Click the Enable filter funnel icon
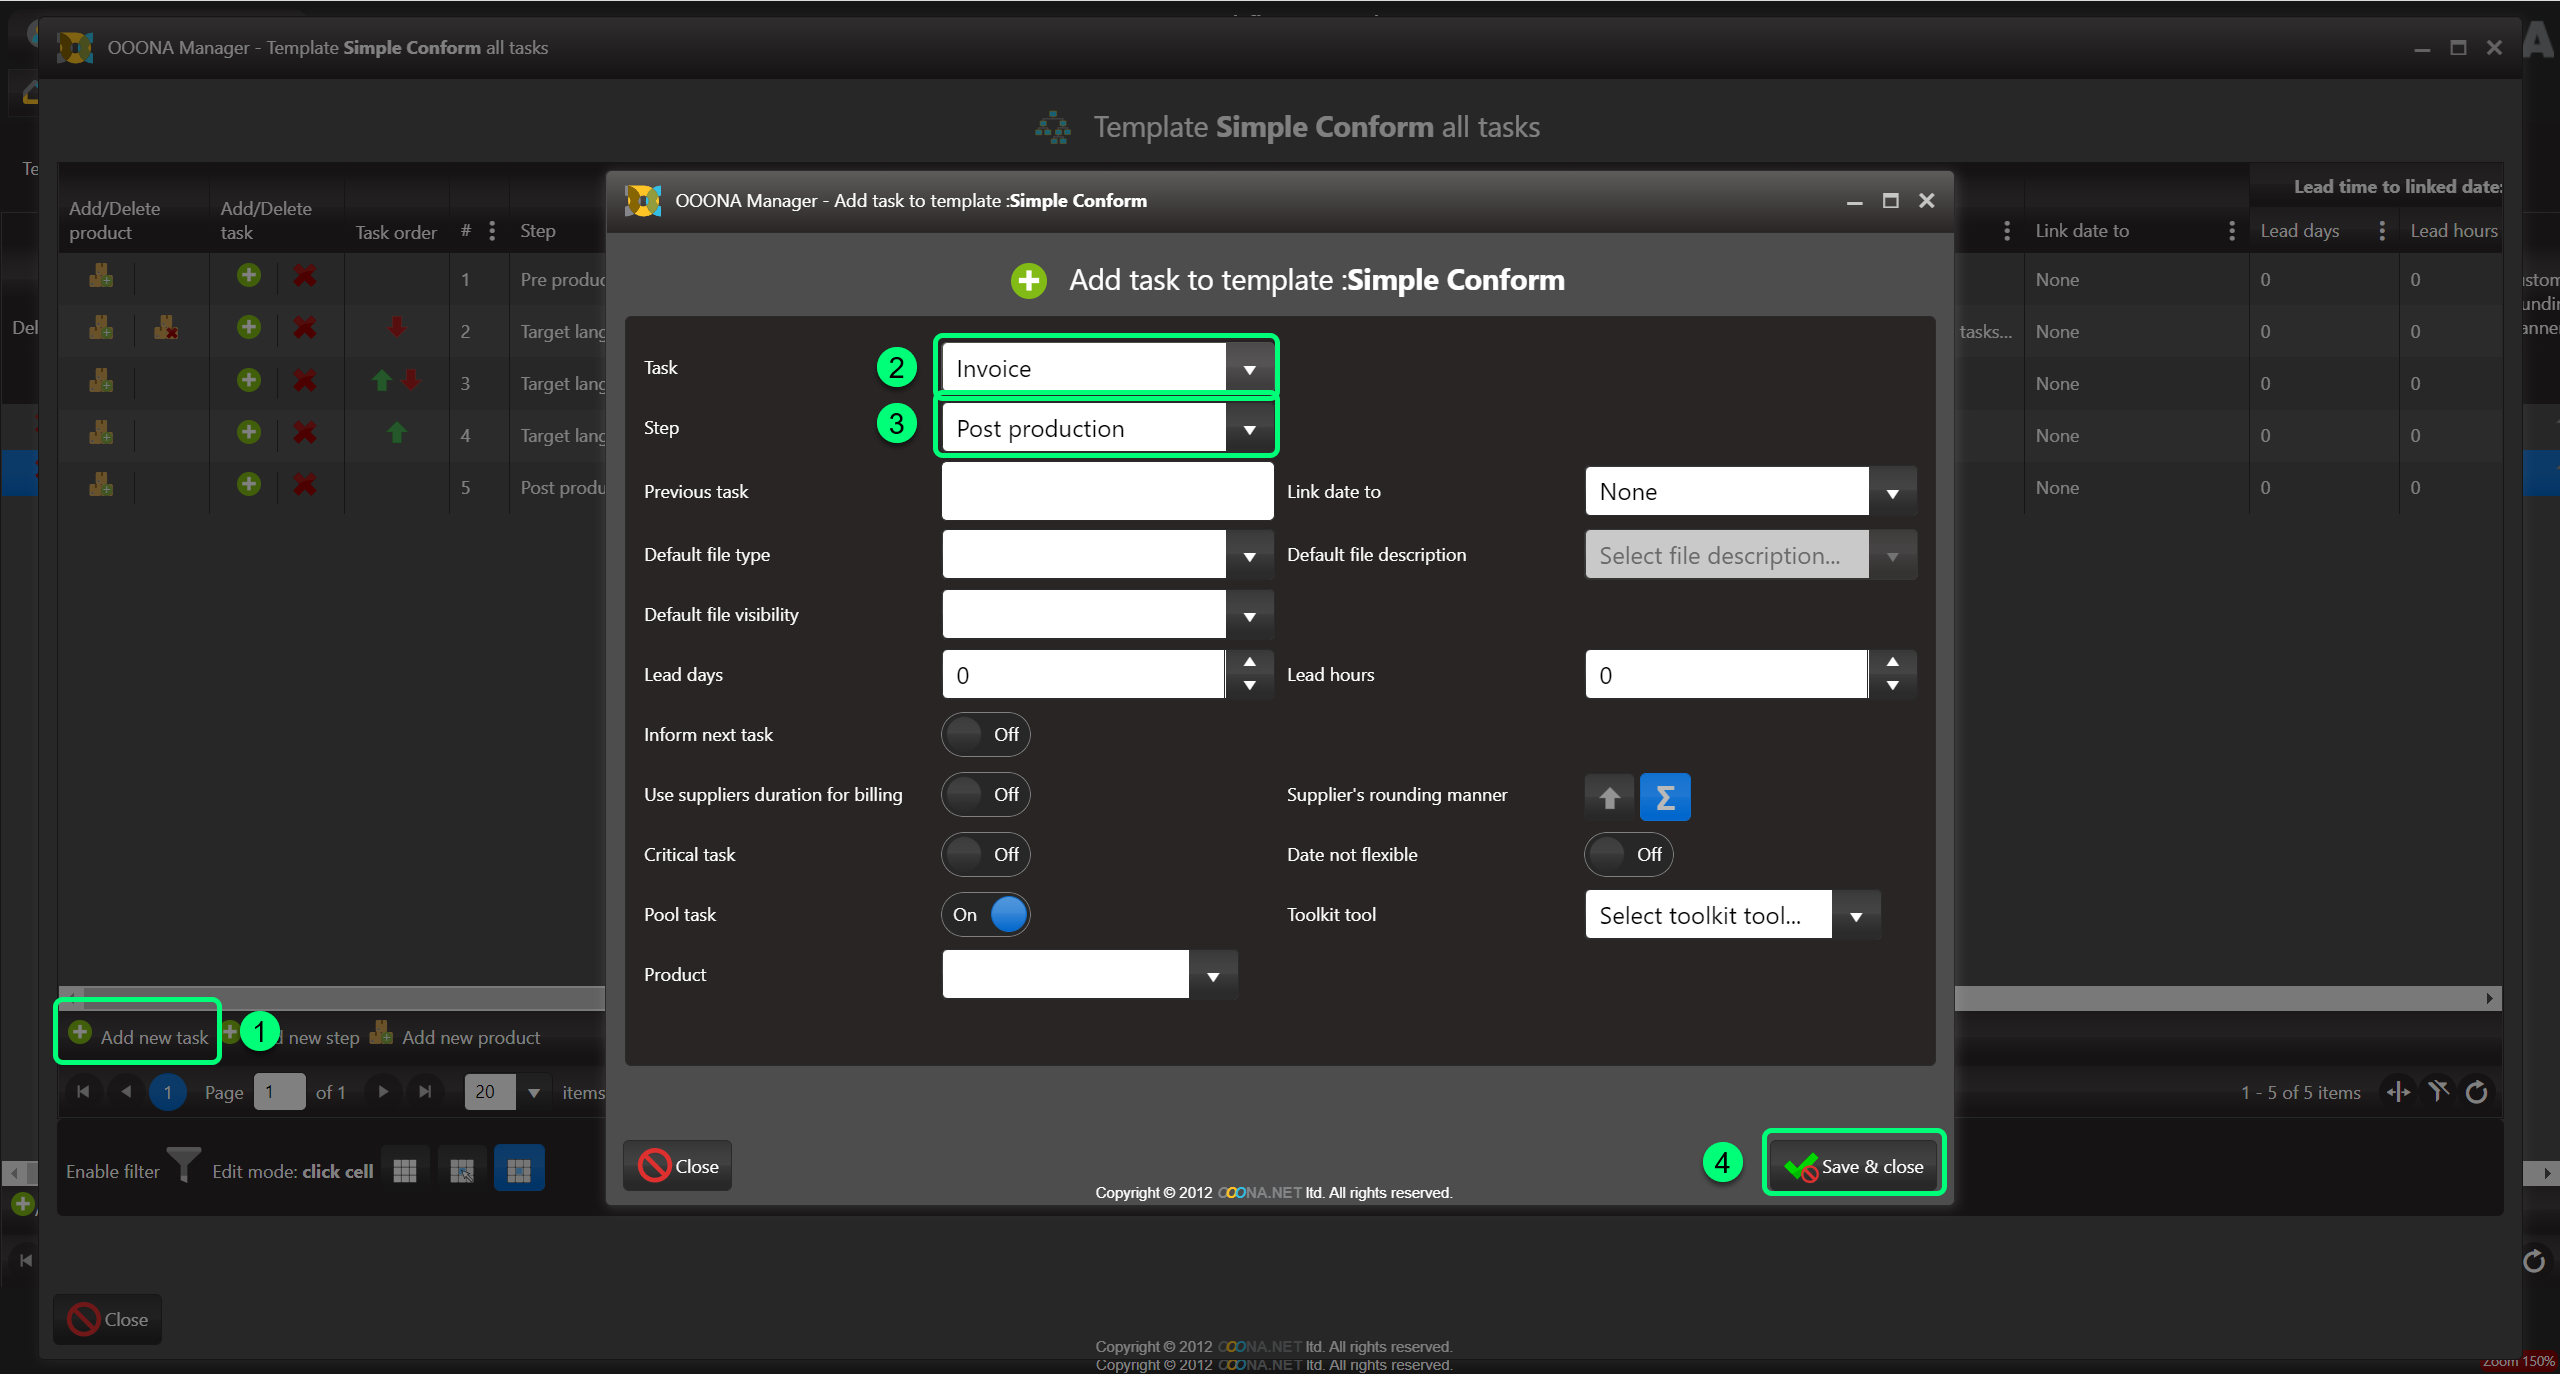The width and height of the screenshot is (2560, 1374). [183, 1166]
